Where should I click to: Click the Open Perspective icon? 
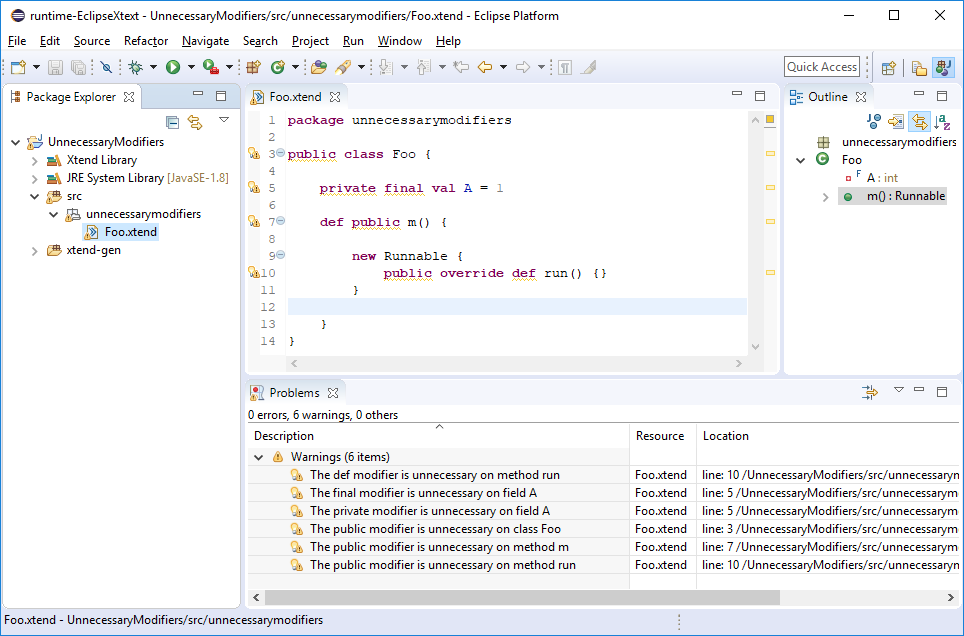(887, 67)
